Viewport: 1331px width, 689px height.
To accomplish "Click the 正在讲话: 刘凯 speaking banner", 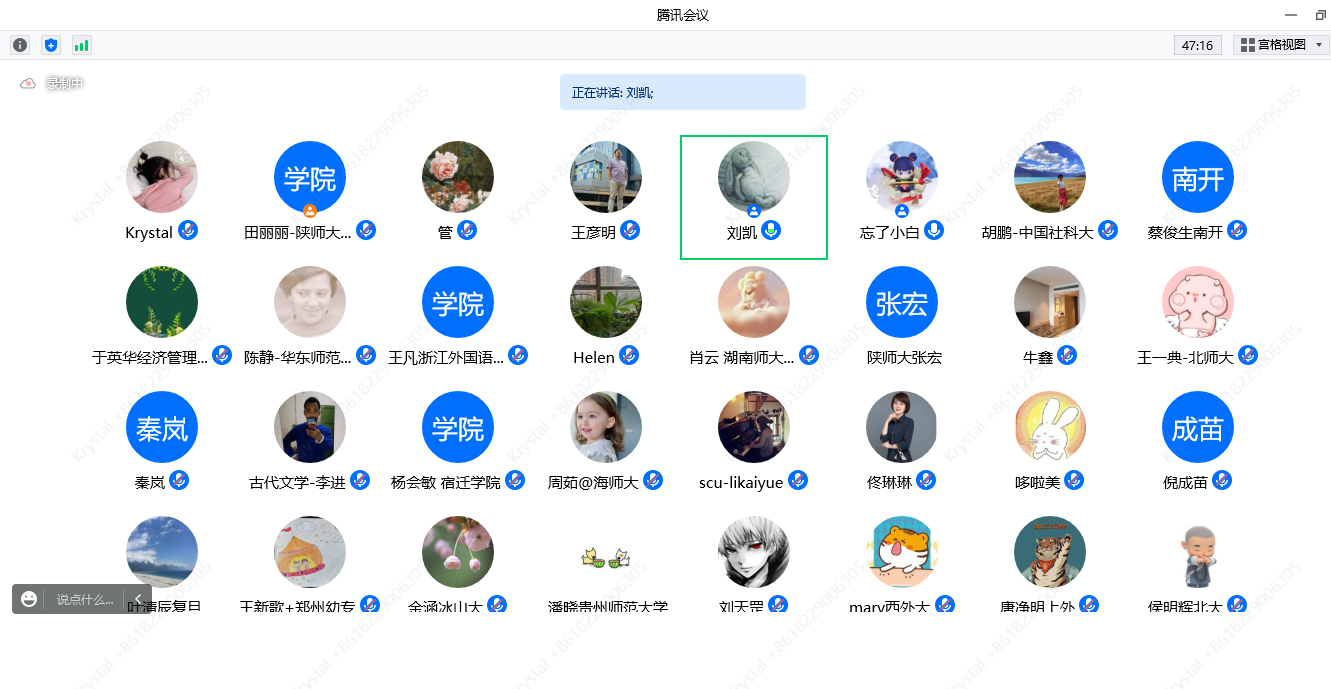I will (682, 92).
